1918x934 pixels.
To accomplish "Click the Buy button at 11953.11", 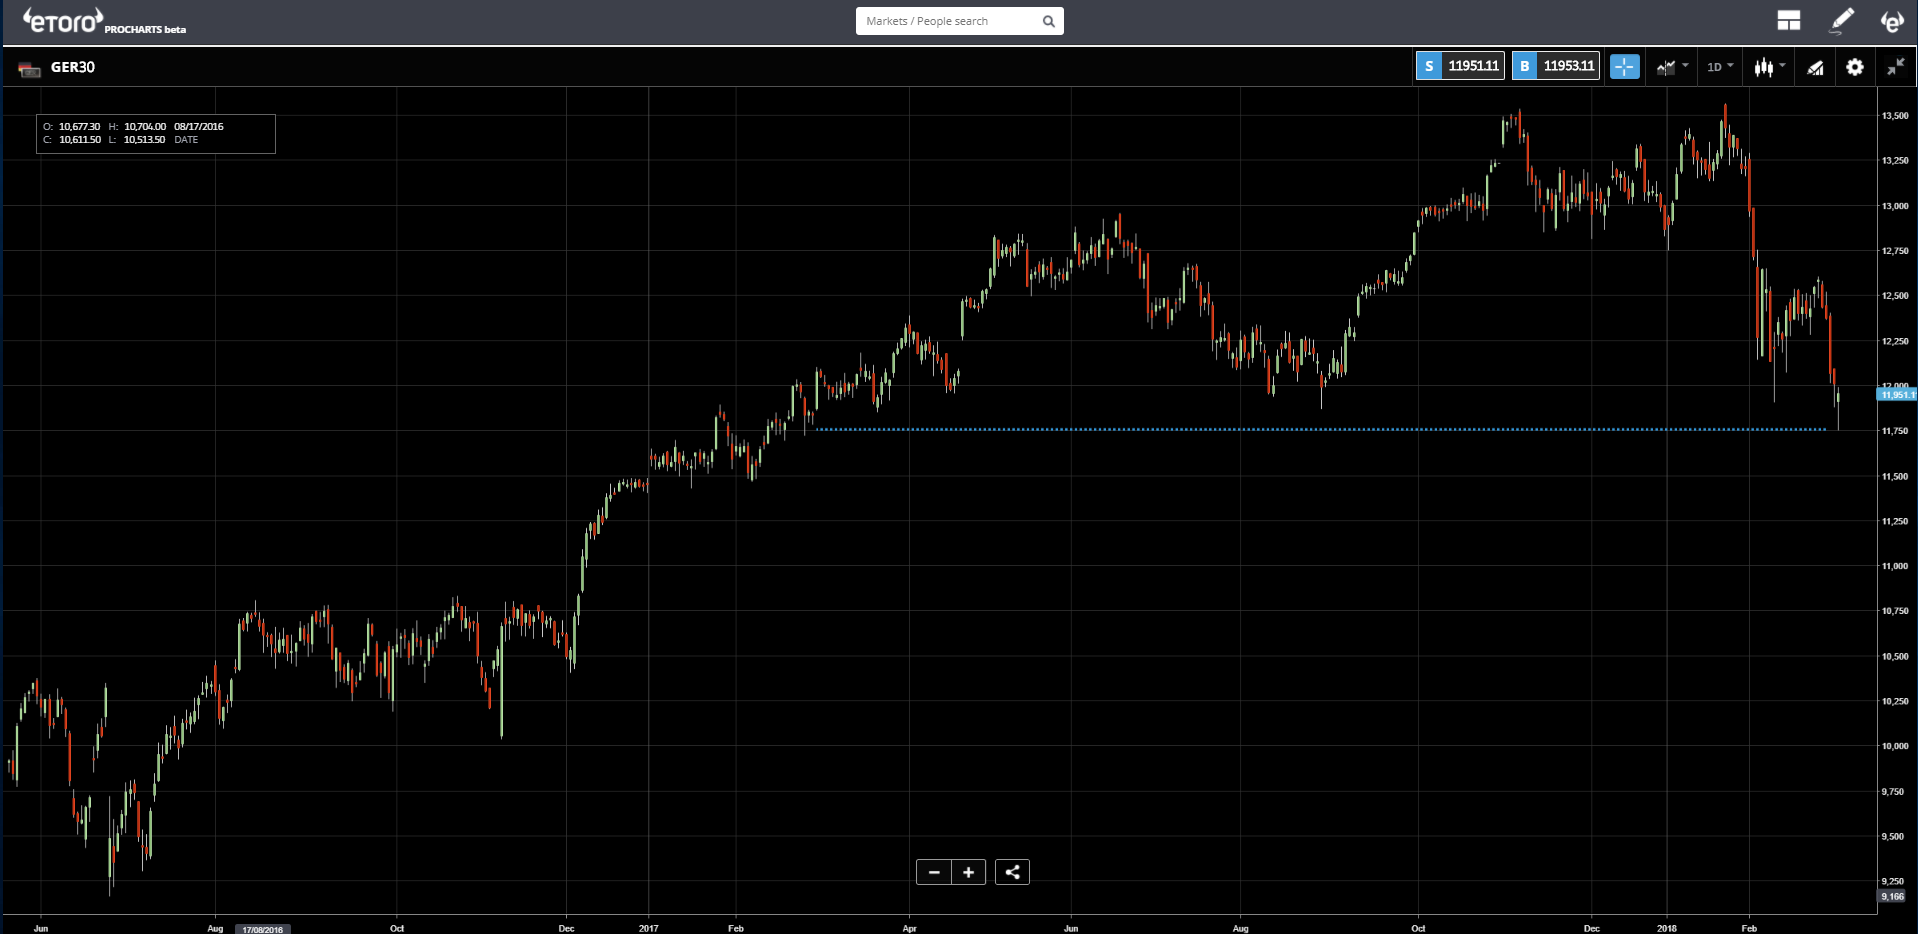I will [1556, 66].
